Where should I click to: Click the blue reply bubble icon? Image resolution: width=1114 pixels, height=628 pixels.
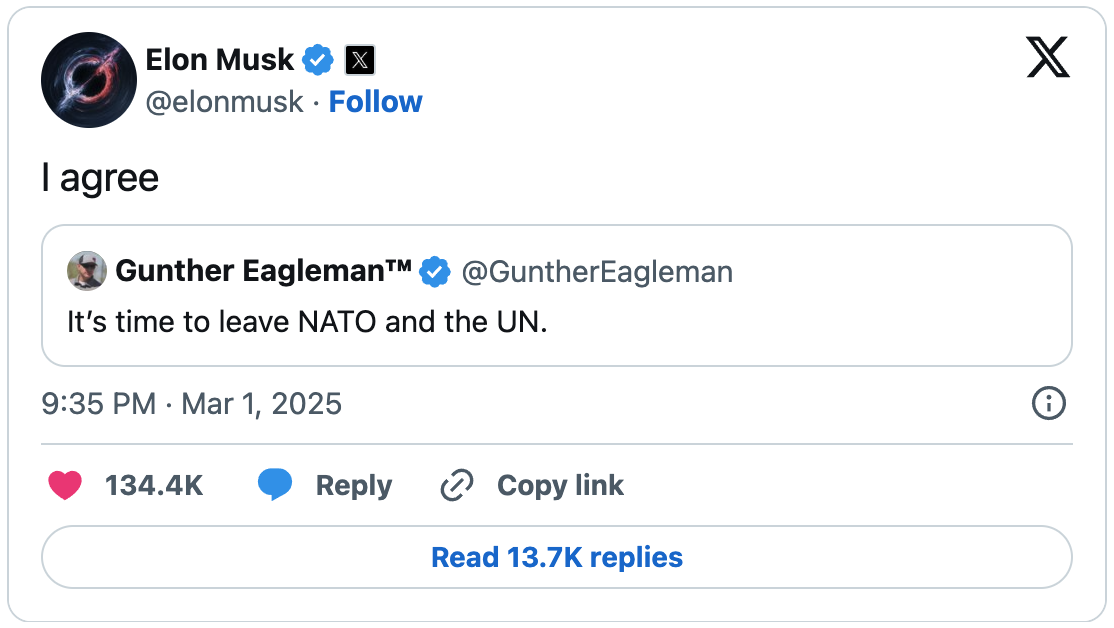click(275, 486)
